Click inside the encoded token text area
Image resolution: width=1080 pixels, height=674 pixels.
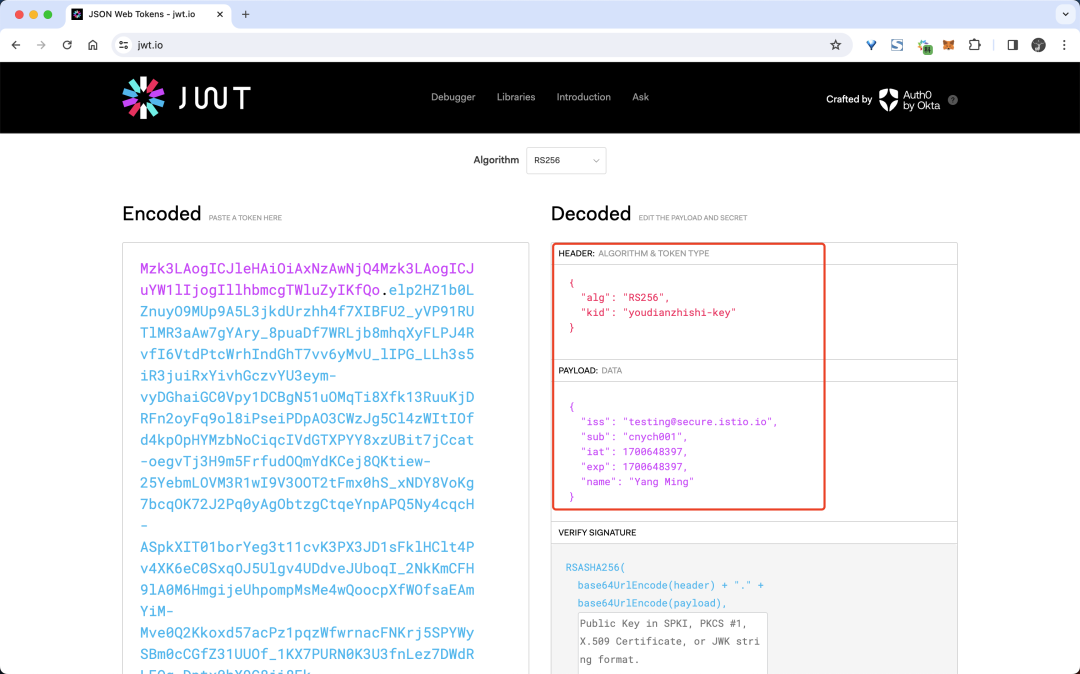(325, 450)
